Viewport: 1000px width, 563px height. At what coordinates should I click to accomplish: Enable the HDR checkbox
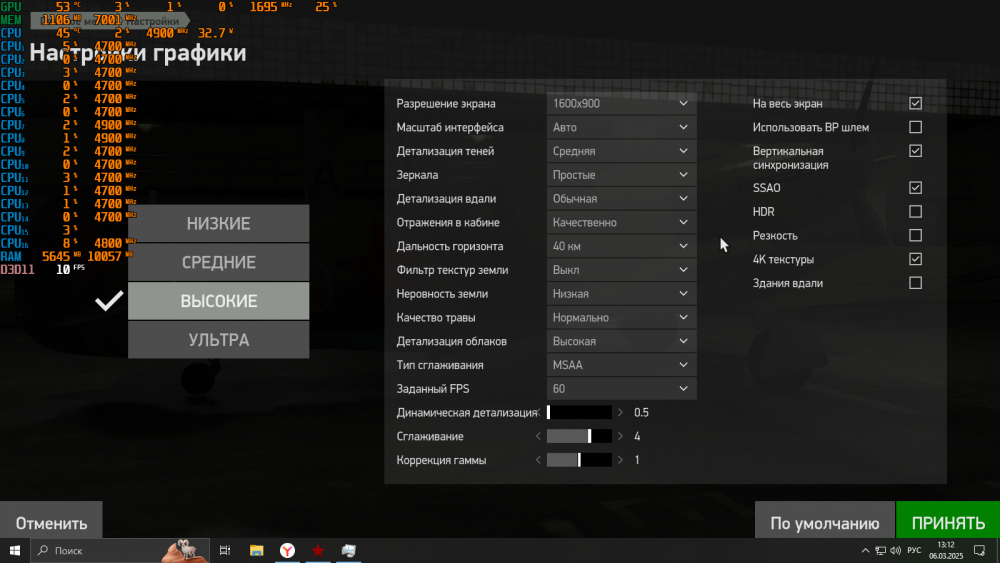(x=915, y=211)
